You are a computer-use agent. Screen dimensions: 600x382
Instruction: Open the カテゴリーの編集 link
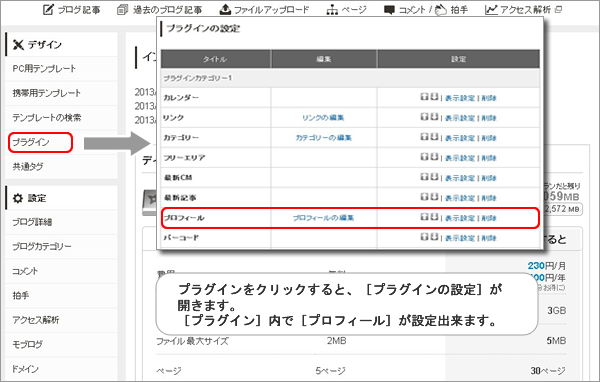pyautogui.click(x=323, y=137)
